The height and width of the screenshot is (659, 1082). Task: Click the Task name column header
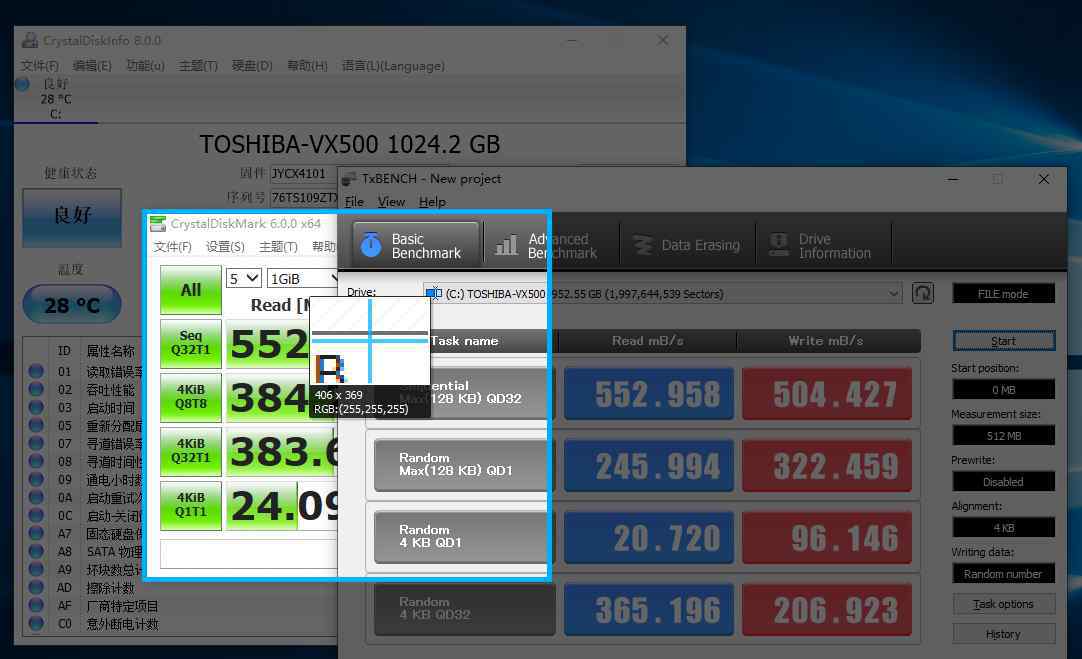point(464,341)
